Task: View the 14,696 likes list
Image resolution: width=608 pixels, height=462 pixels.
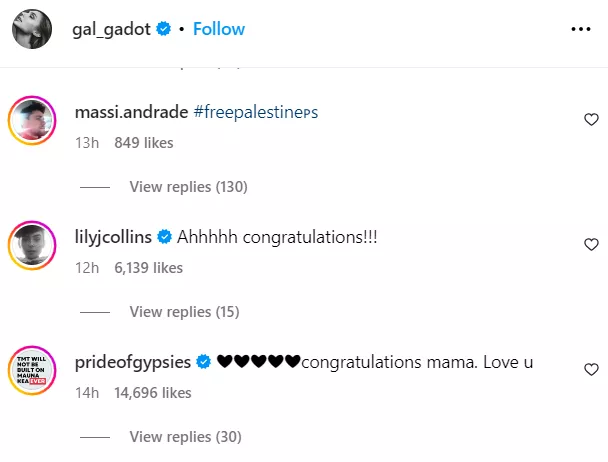Action: [x=152, y=393]
